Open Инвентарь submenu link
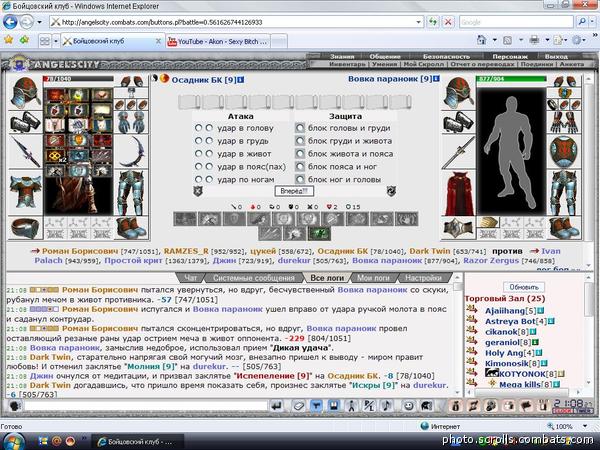The image size is (600, 450). pos(347,64)
